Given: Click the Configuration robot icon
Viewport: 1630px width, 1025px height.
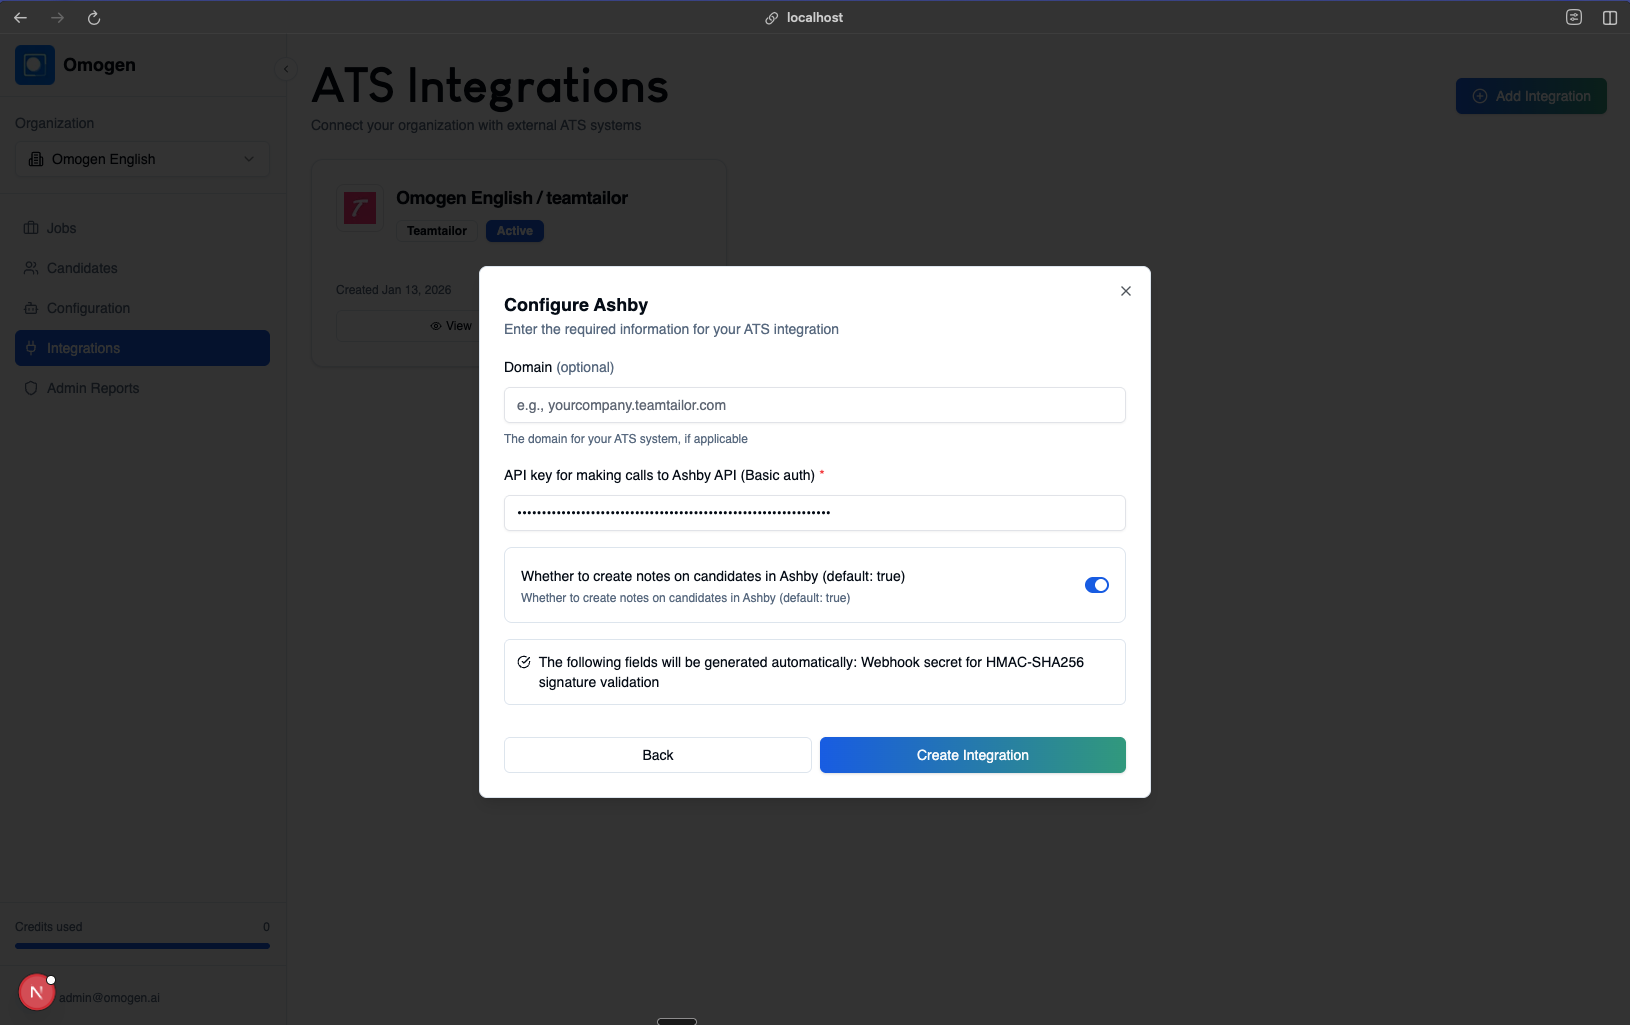Looking at the screenshot, I should pyautogui.click(x=31, y=308).
